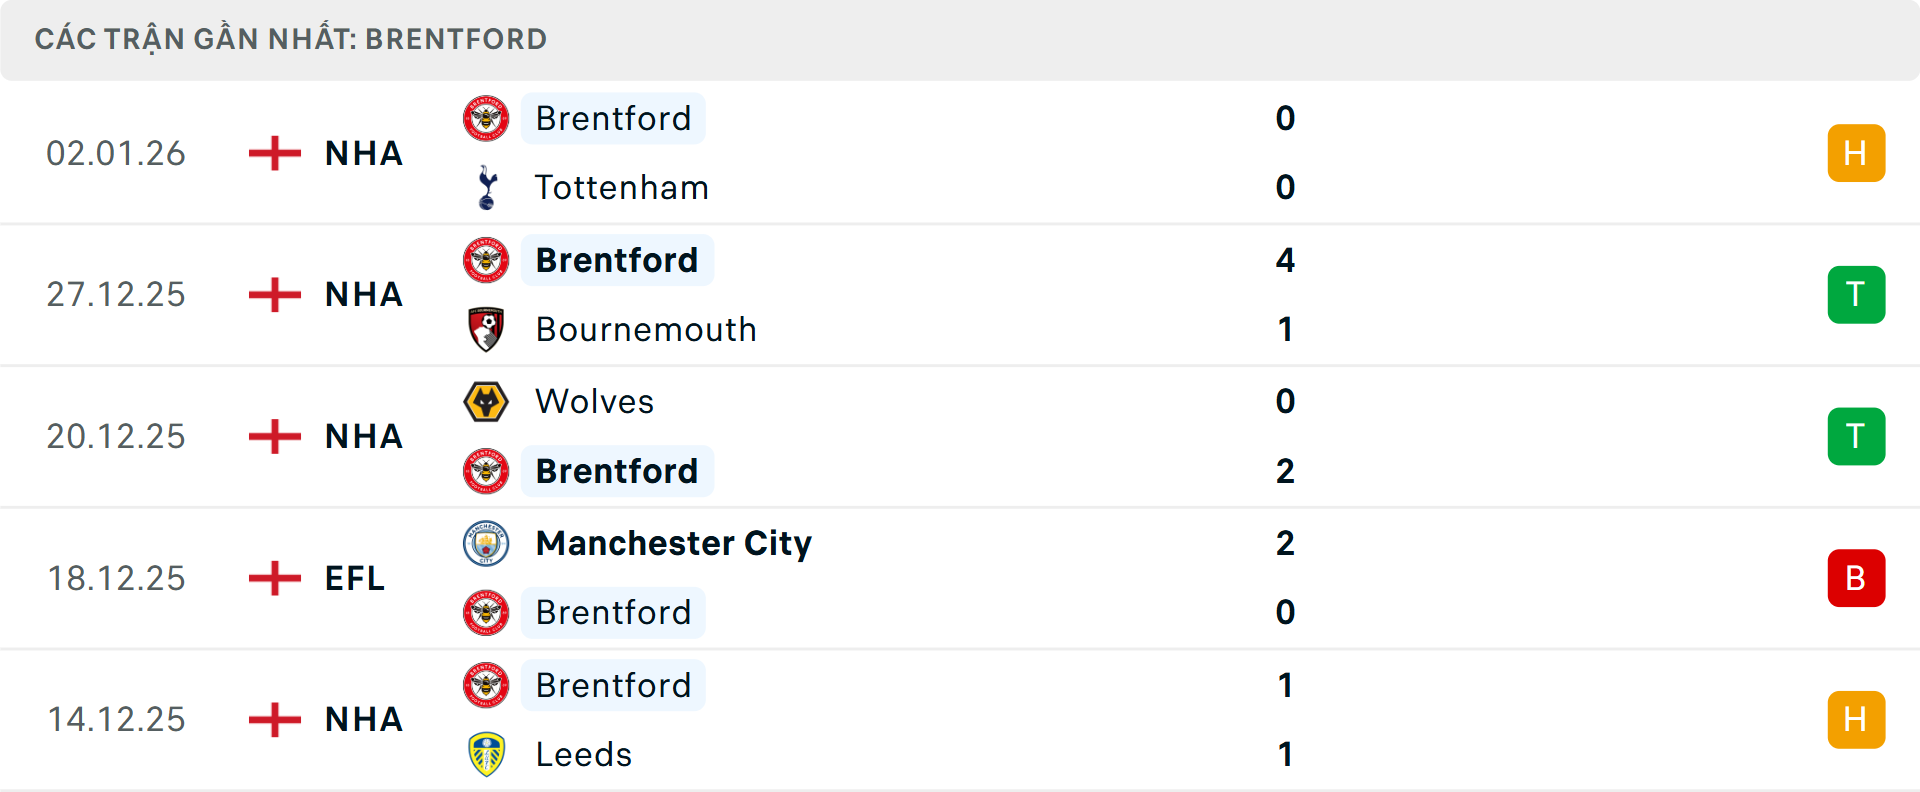Click the England flag beside EFL match
Image resolution: width=1920 pixels, height=792 pixels.
[x=273, y=578]
